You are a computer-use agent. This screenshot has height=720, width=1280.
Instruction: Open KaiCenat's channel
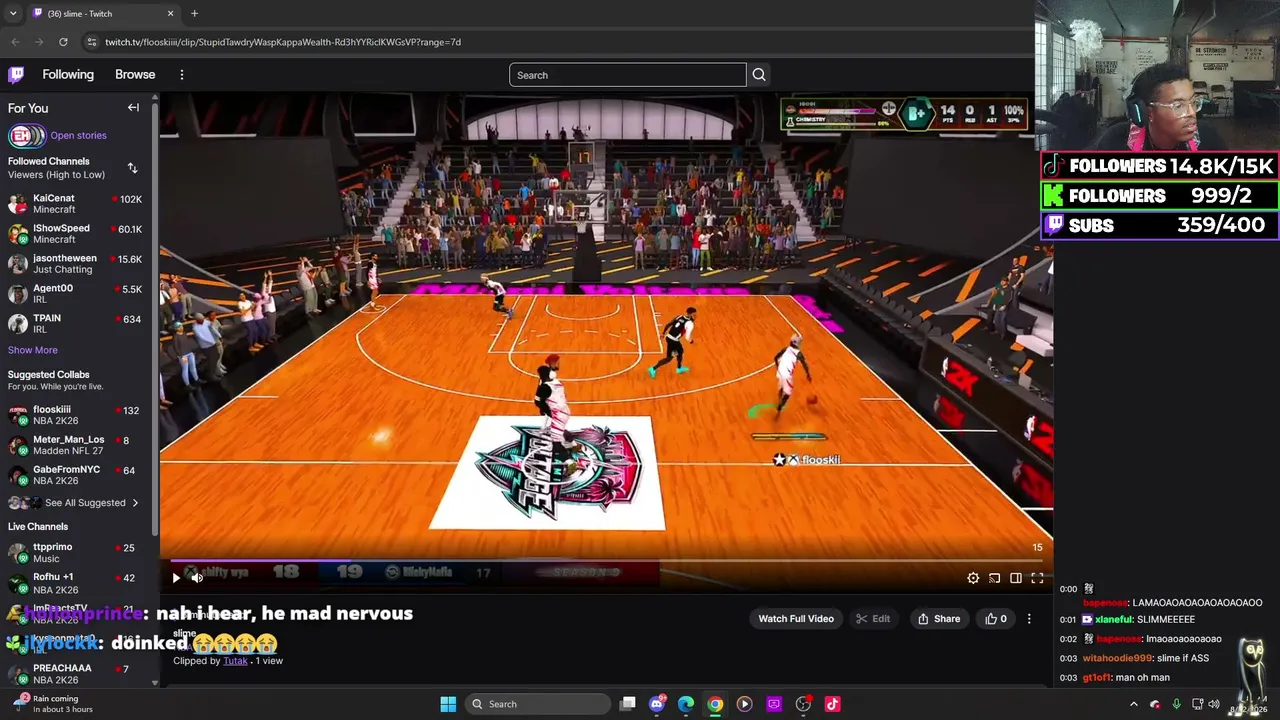pos(75,204)
